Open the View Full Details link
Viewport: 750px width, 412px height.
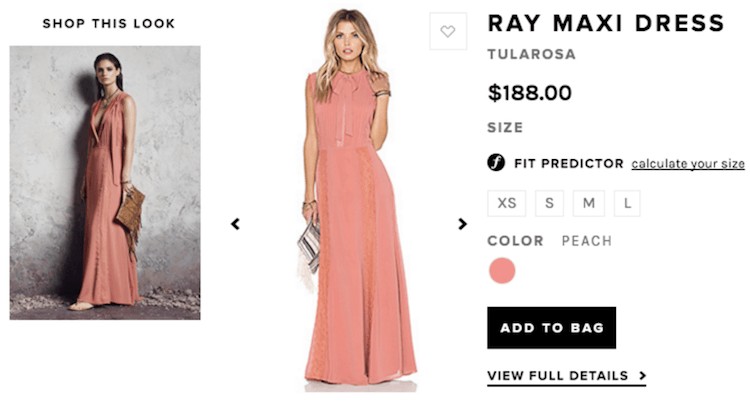coord(558,376)
